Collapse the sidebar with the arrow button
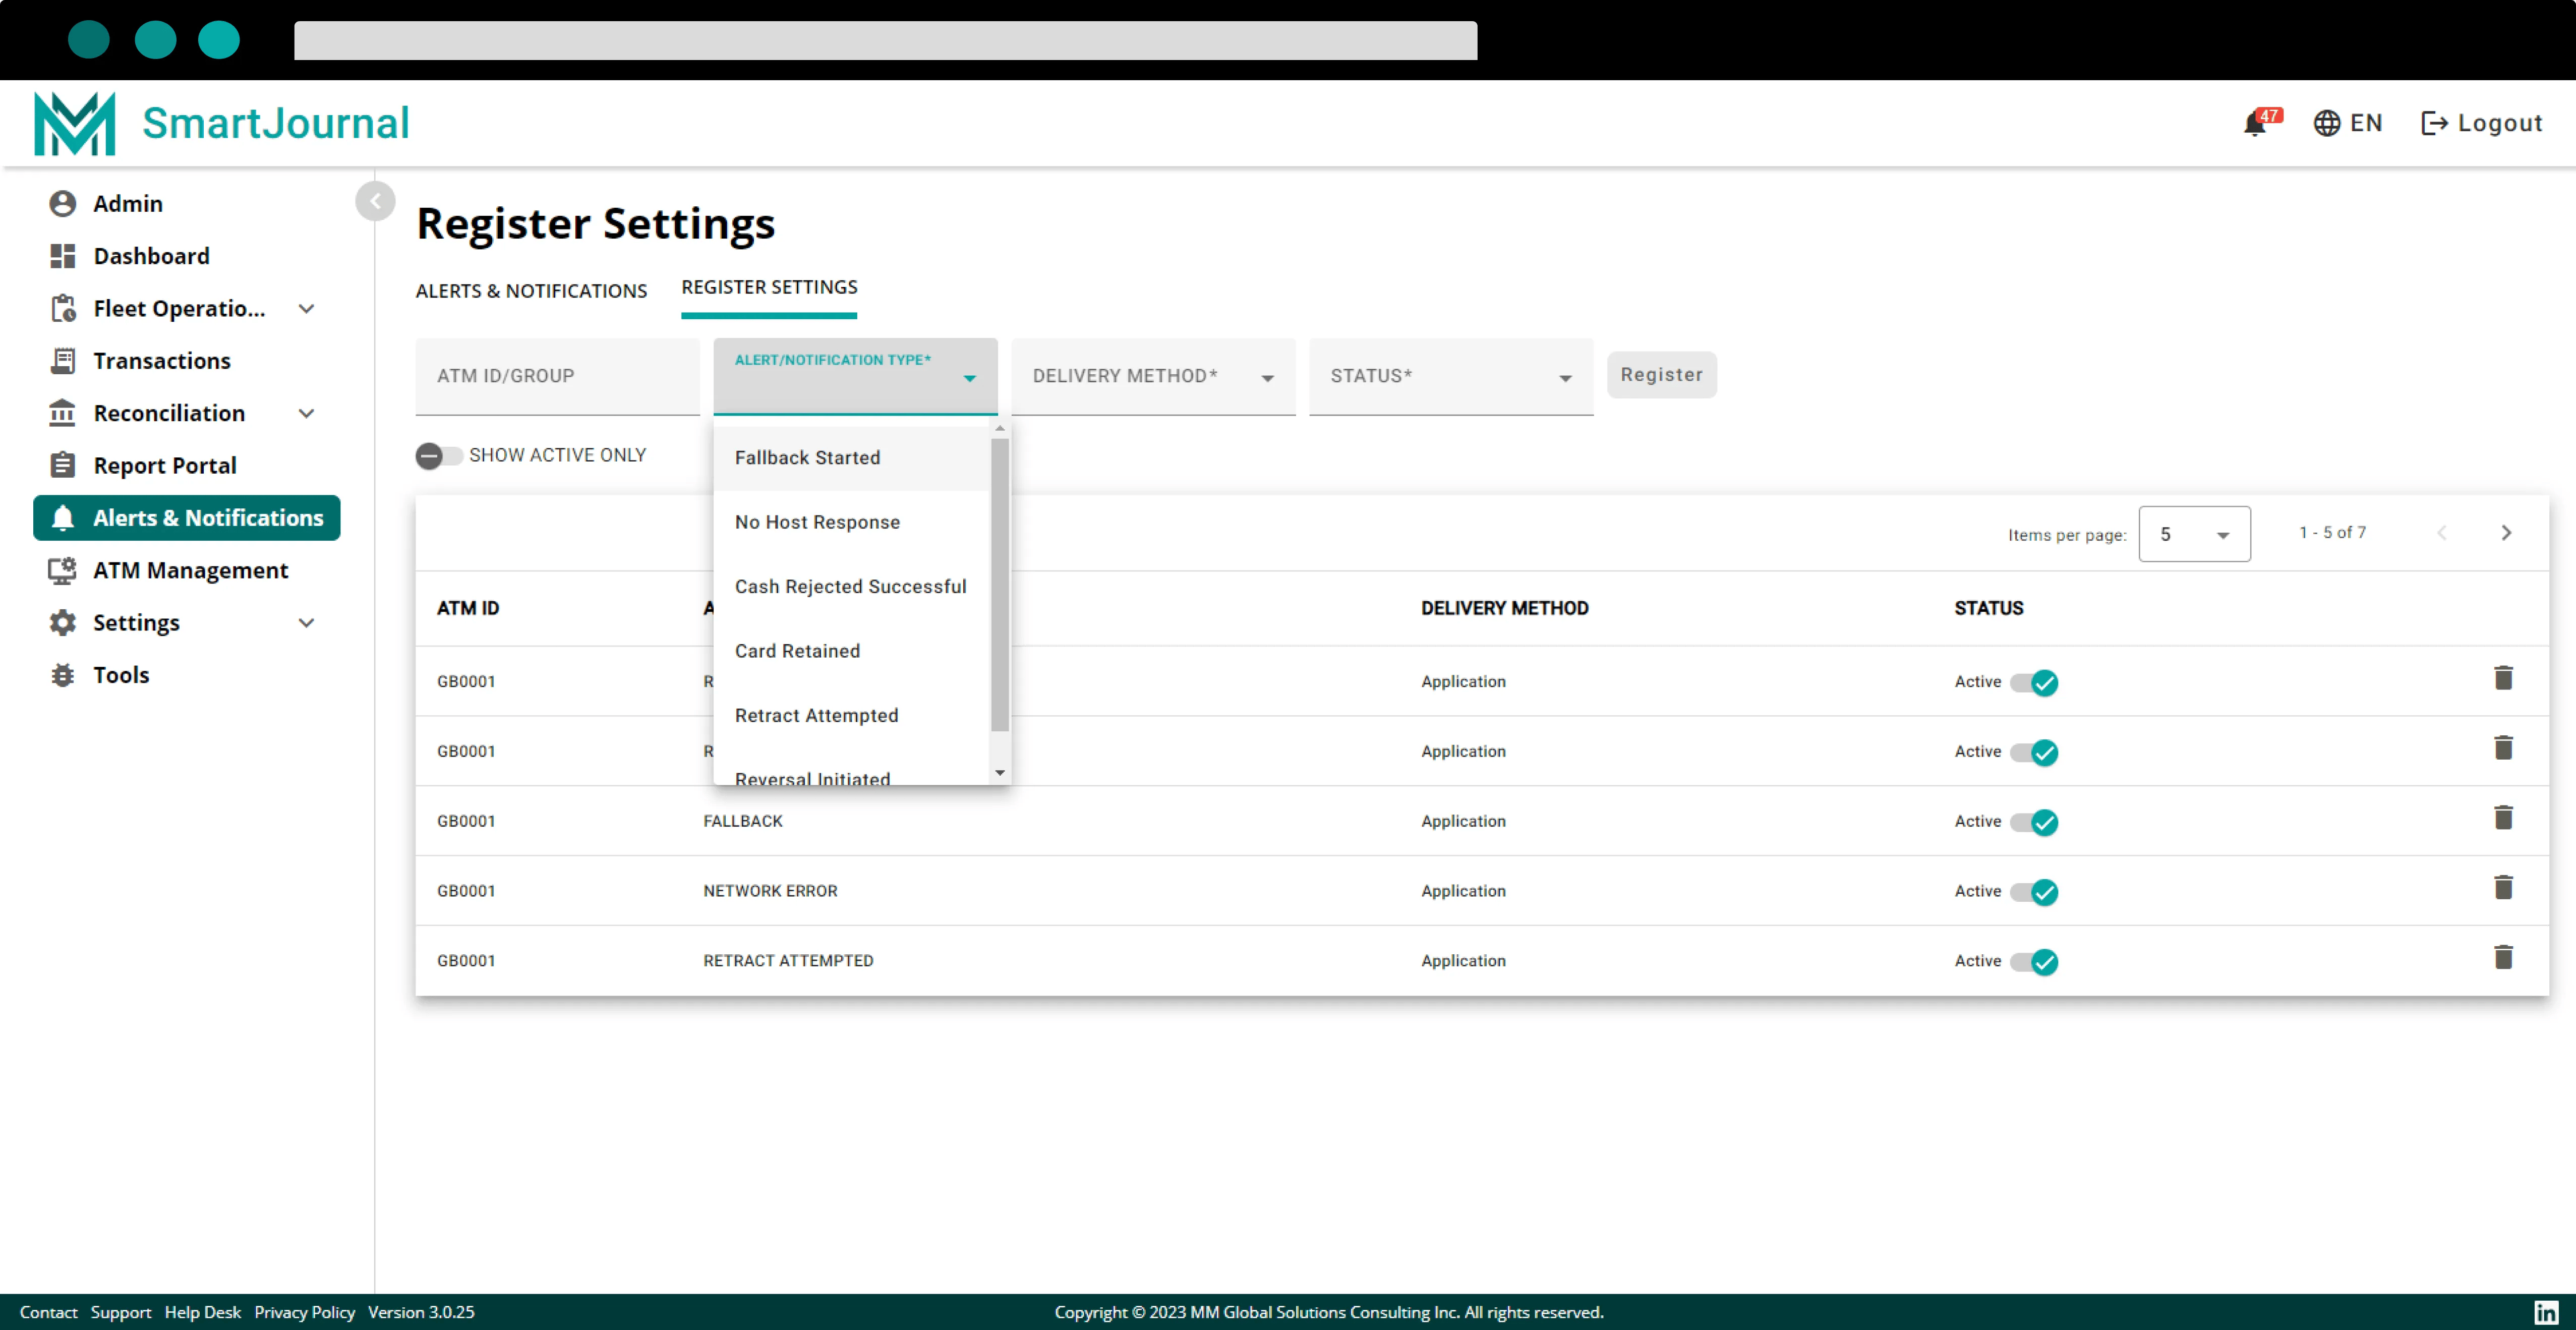The width and height of the screenshot is (2576, 1330). pyautogui.click(x=375, y=201)
